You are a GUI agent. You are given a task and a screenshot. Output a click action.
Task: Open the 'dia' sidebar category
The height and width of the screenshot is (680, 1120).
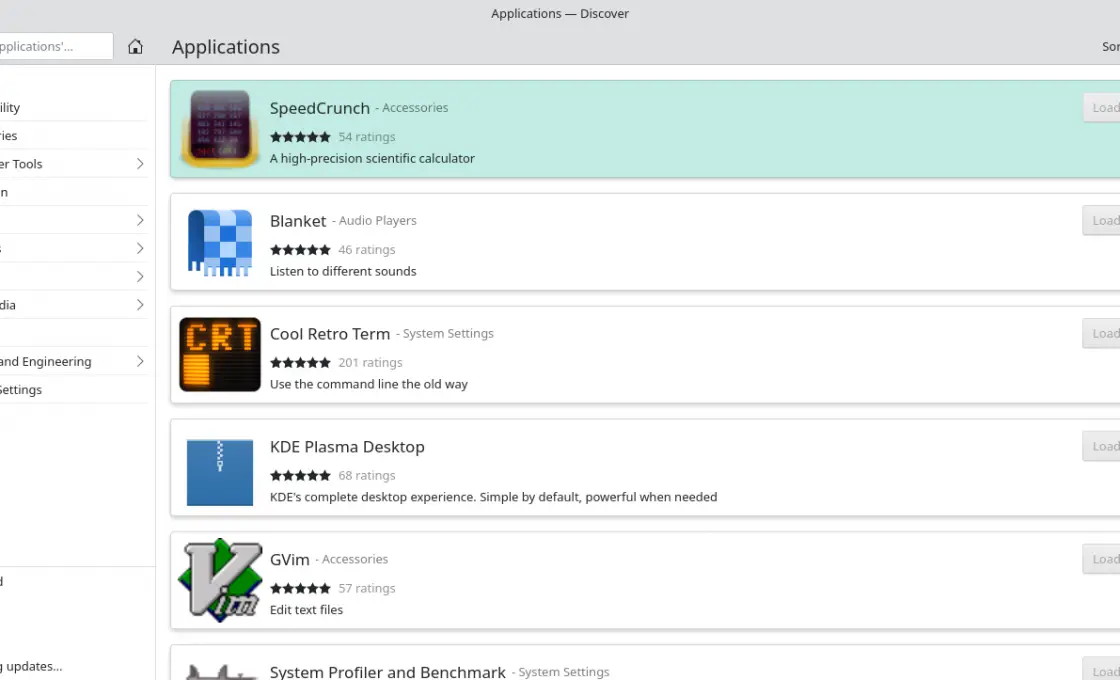point(74,304)
